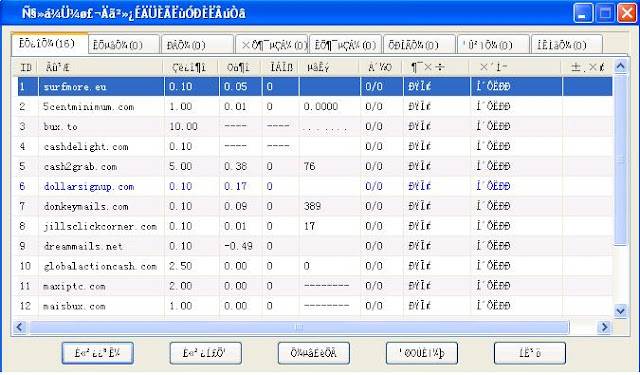Click the 0.0000 value in the 5centminimum.com row
This screenshot has height=375, width=640.
tap(321, 107)
